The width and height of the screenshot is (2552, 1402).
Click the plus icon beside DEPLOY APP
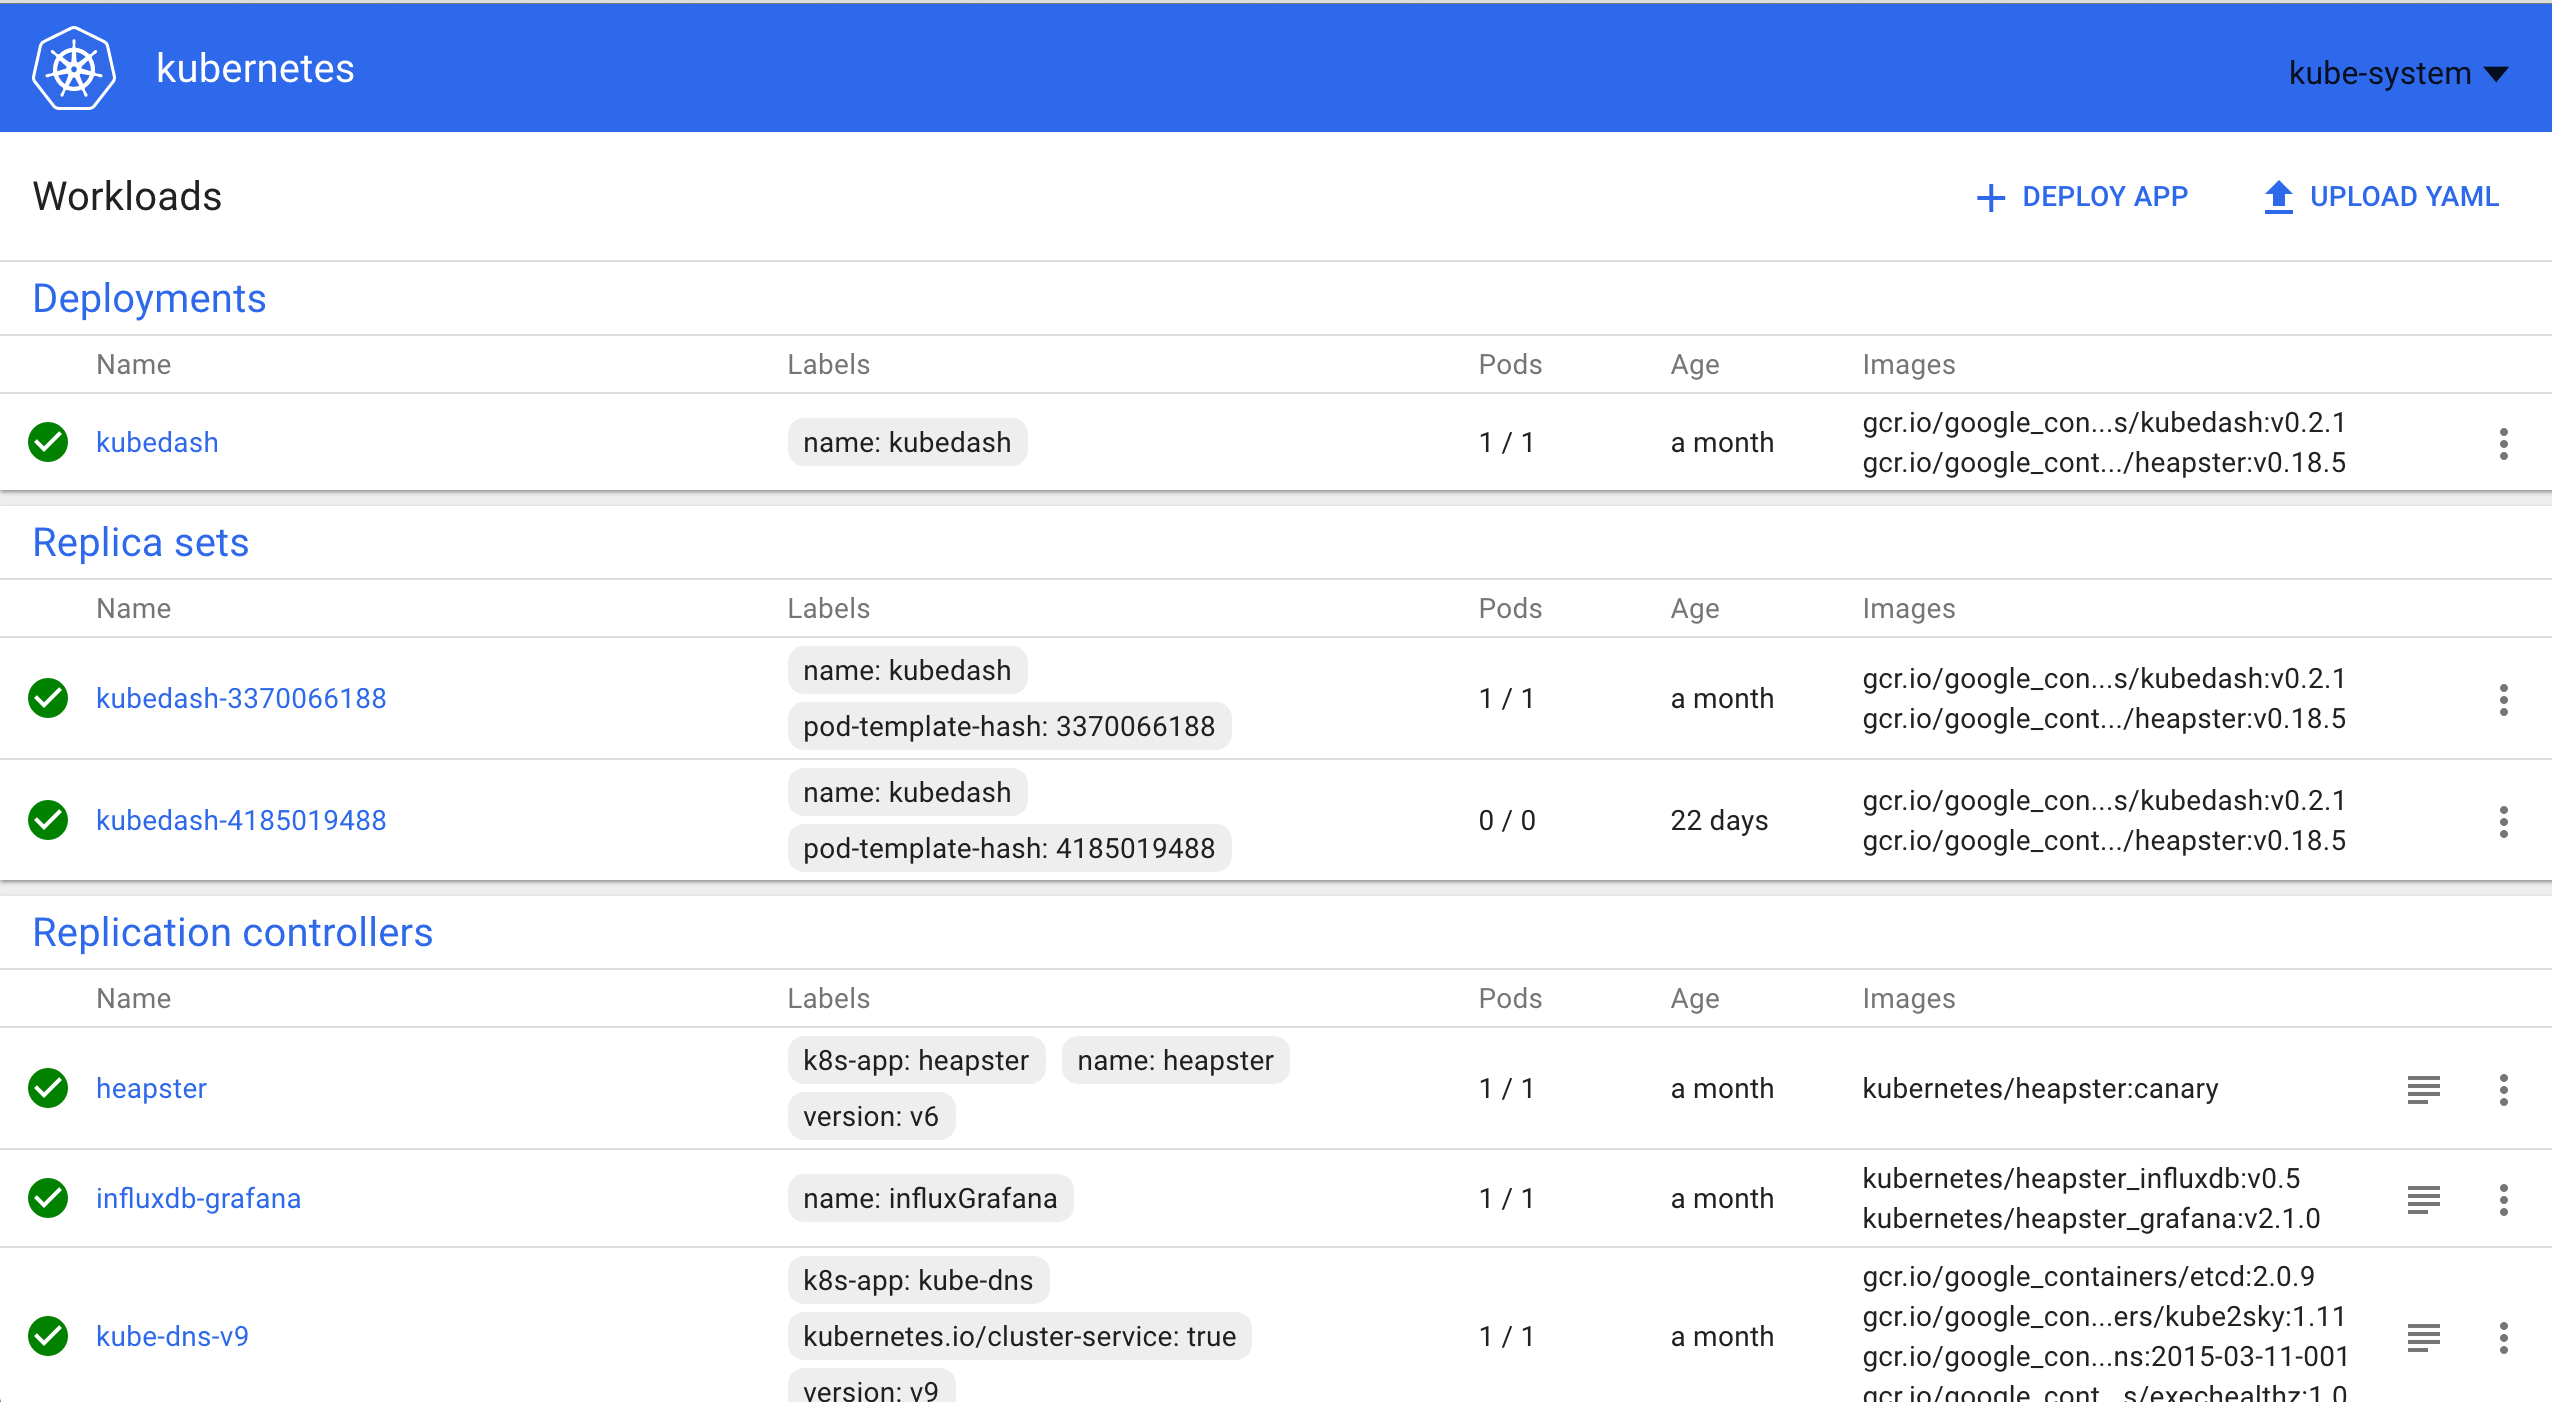(1991, 198)
